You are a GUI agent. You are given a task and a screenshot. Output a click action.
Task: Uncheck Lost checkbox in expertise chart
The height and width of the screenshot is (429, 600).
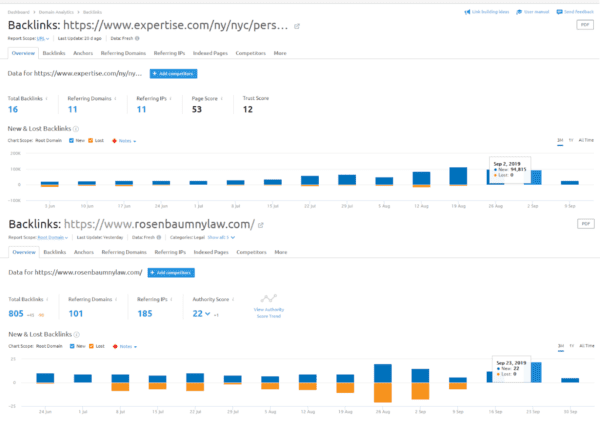click(91, 140)
